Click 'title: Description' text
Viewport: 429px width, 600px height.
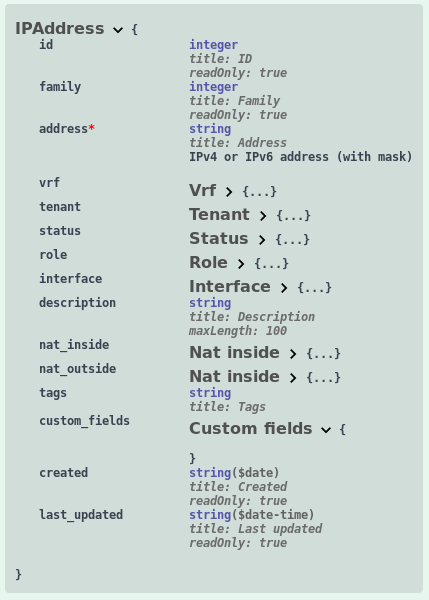click(252, 317)
